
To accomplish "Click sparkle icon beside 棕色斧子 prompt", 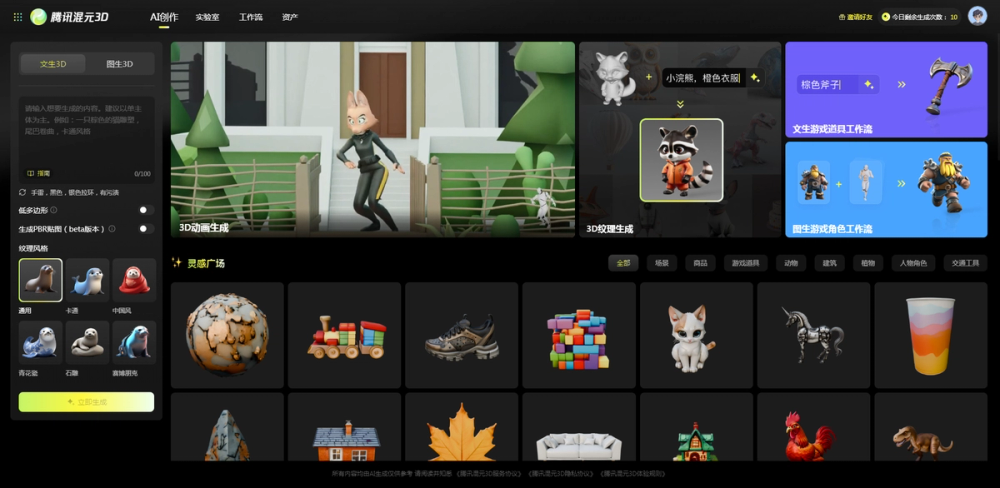I will (869, 84).
